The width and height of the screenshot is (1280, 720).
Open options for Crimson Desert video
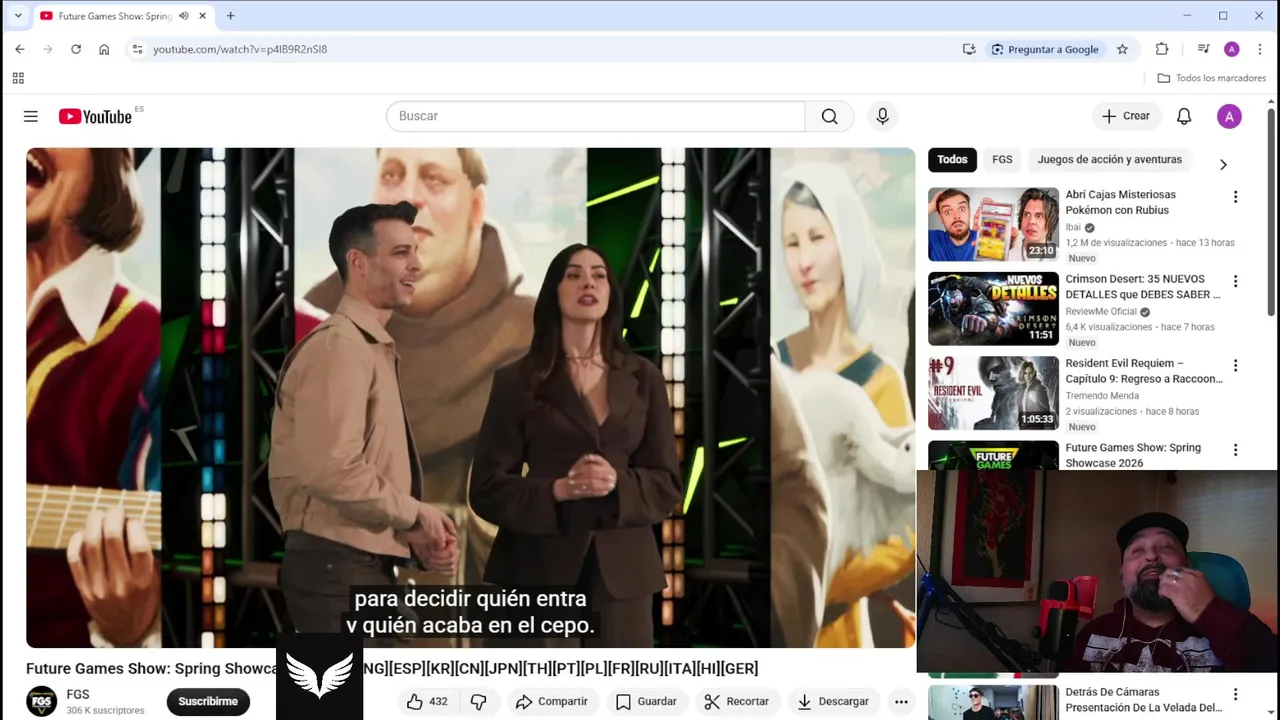coord(1235,281)
